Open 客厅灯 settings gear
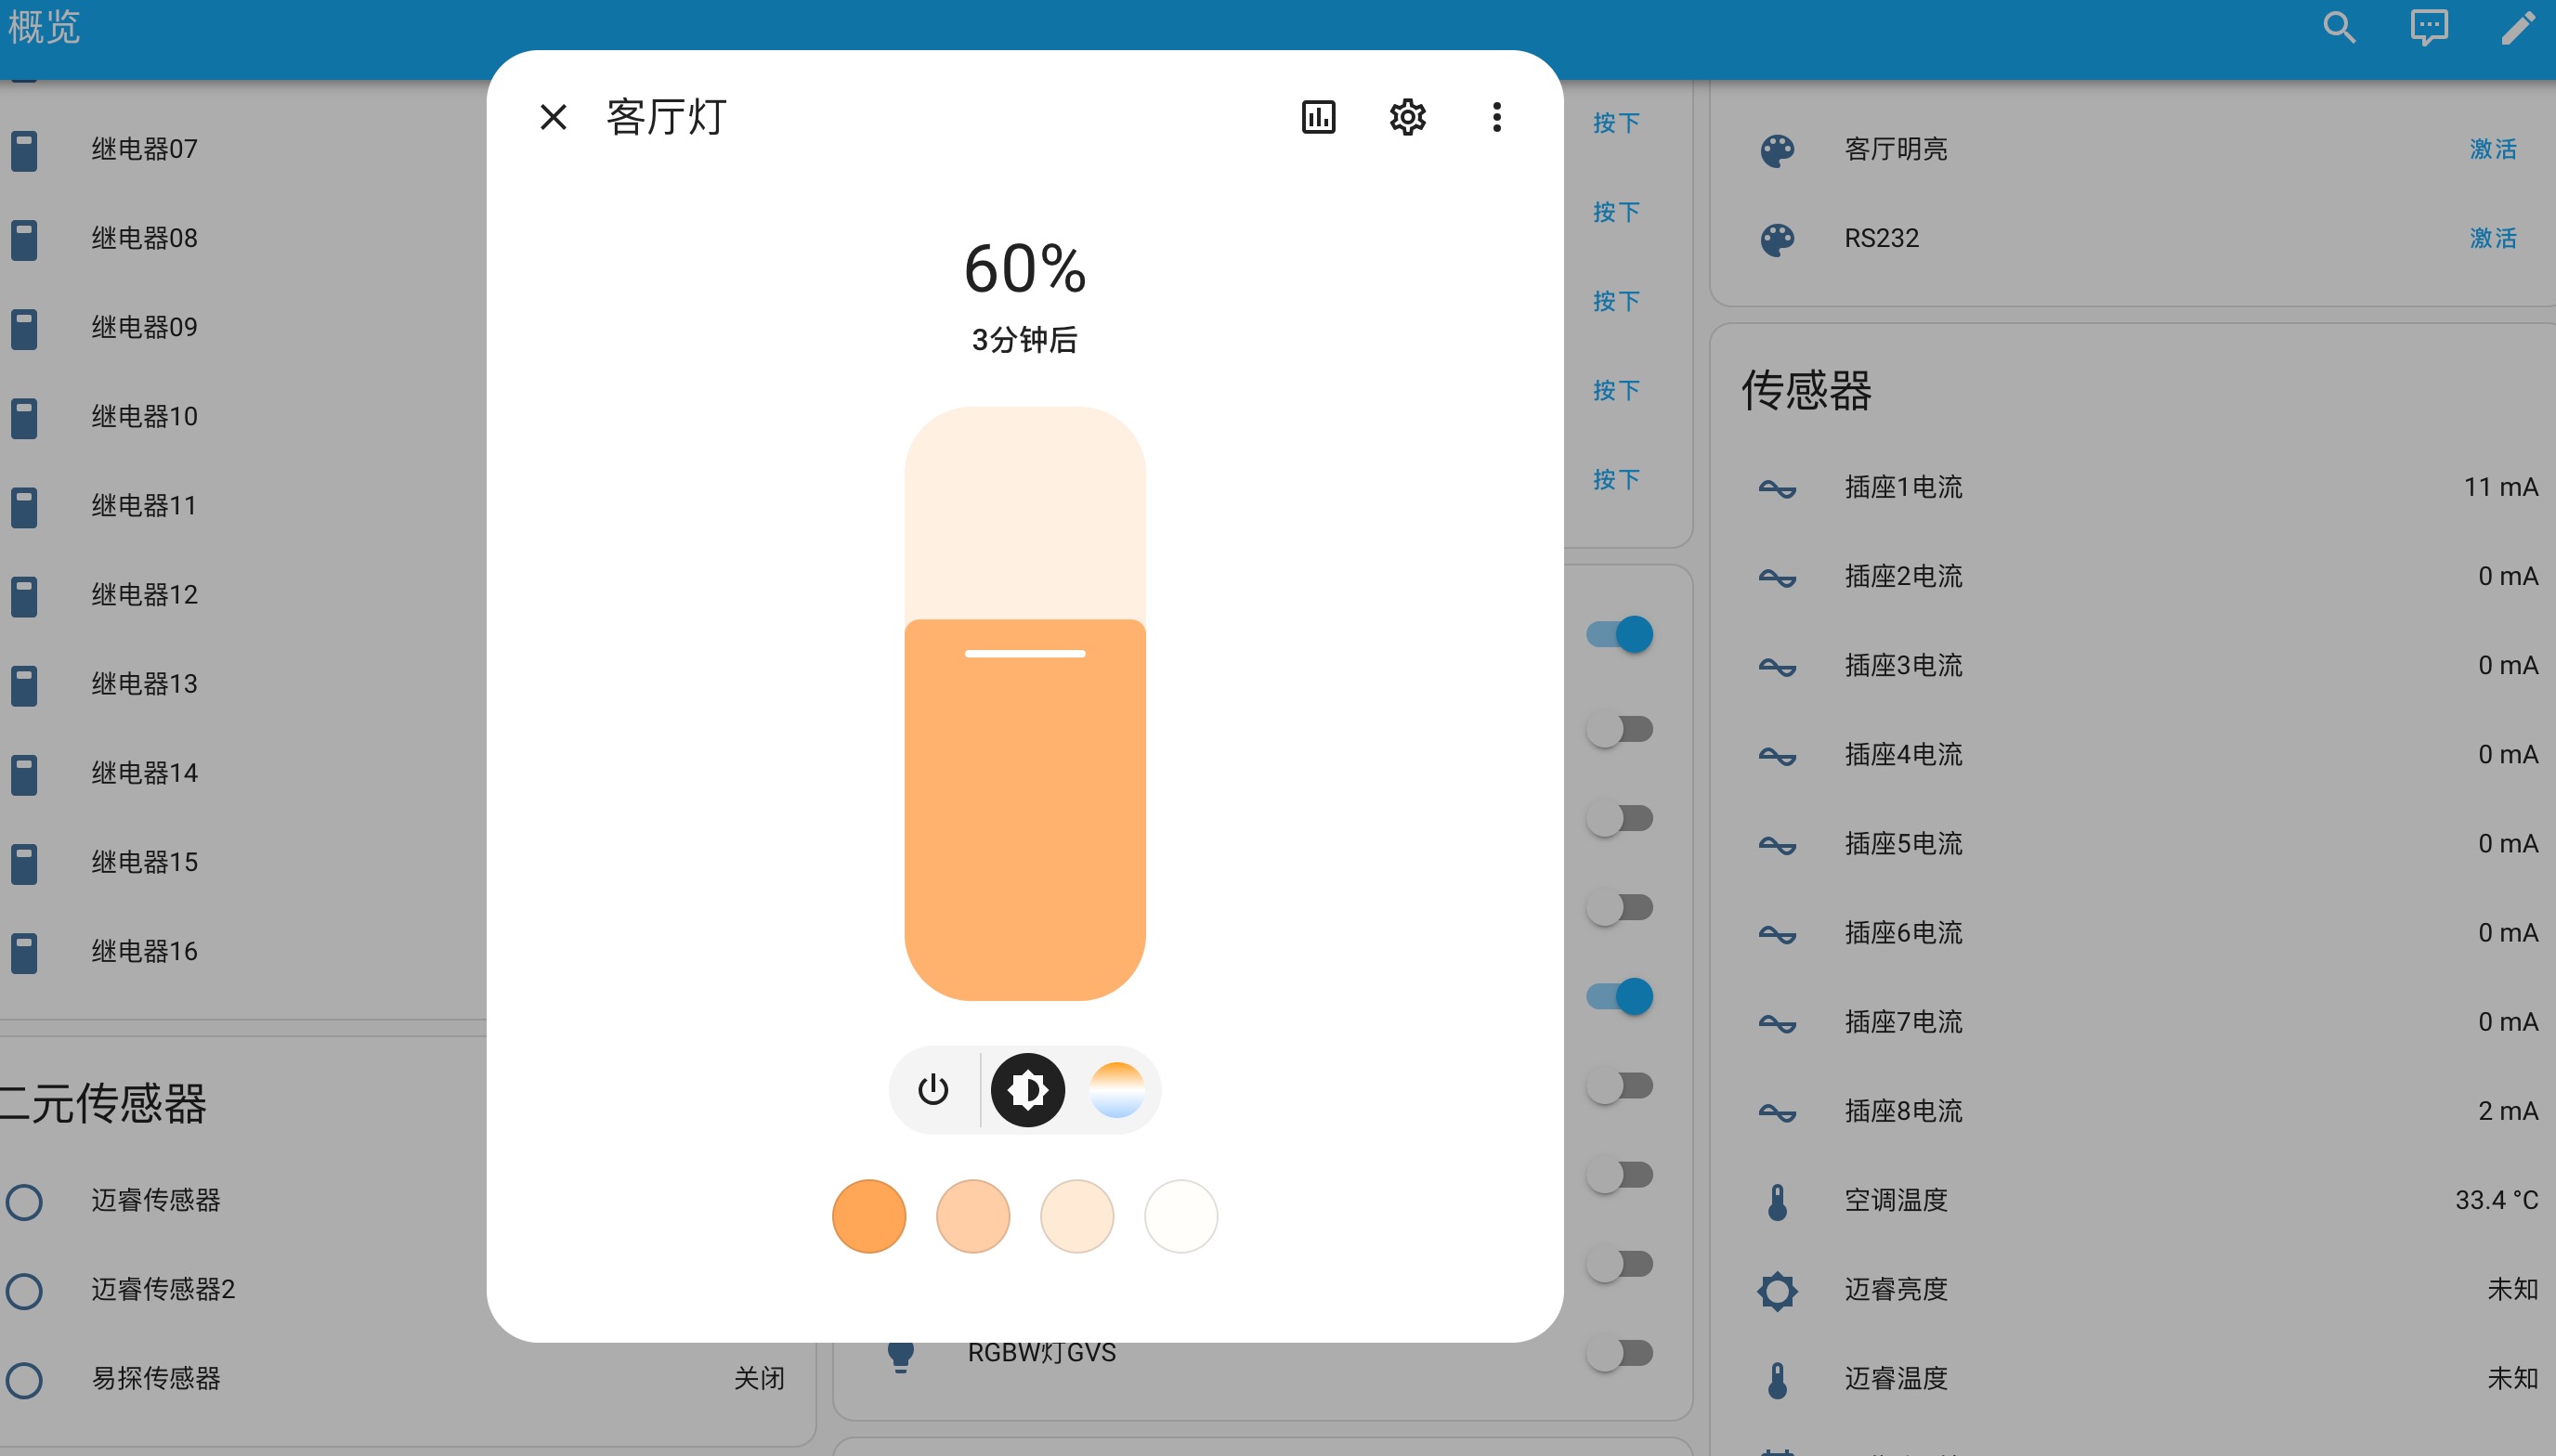Viewport: 2556px width, 1456px height. pos(1407,117)
